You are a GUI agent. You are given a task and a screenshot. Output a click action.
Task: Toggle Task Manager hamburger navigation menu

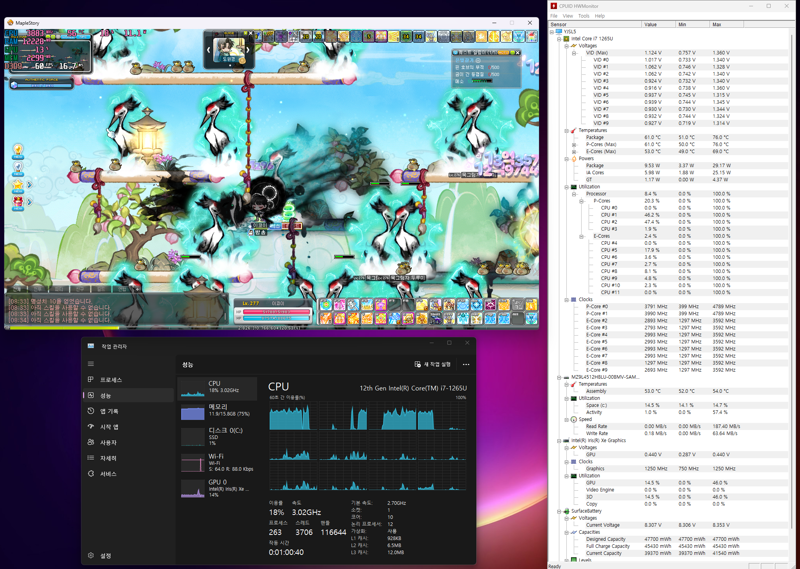(91, 364)
